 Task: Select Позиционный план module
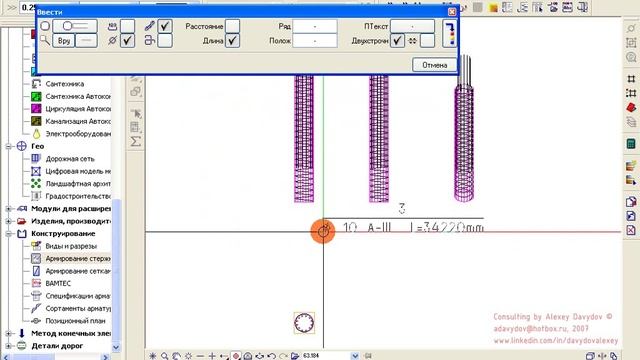click(x=75, y=321)
